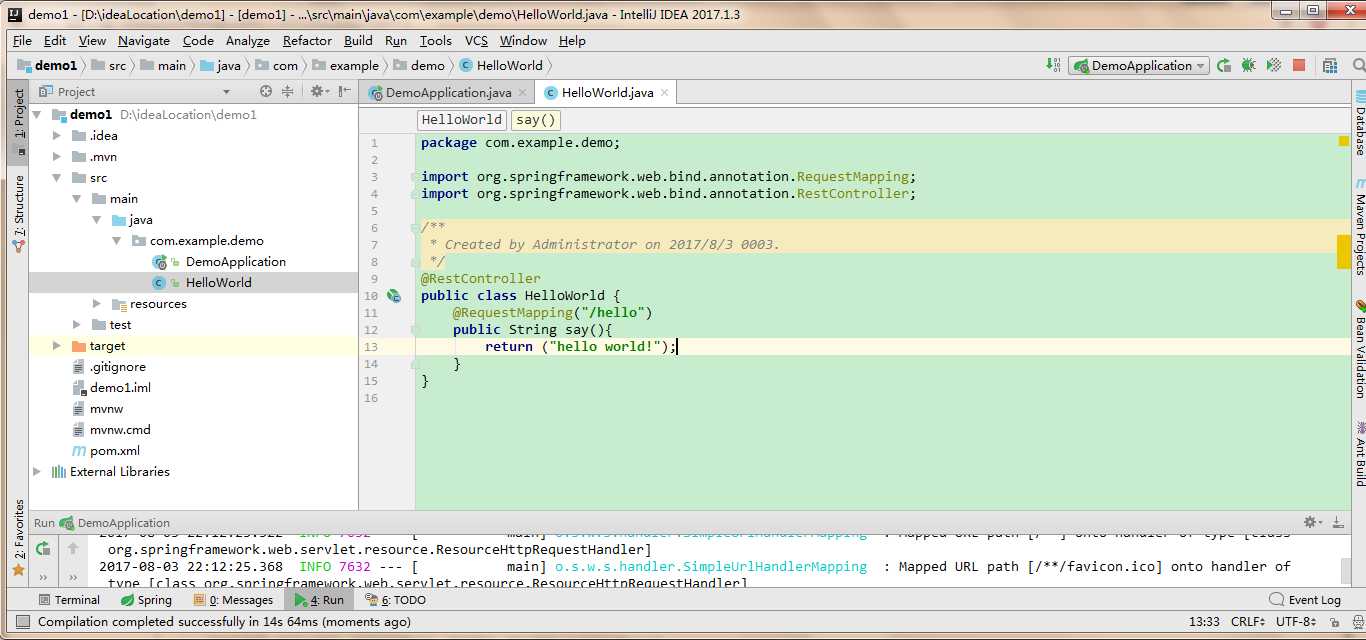The height and width of the screenshot is (640, 1366).
Task: Run DemoApplication with the rerun toolbar icon
Action: (x=1224, y=65)
